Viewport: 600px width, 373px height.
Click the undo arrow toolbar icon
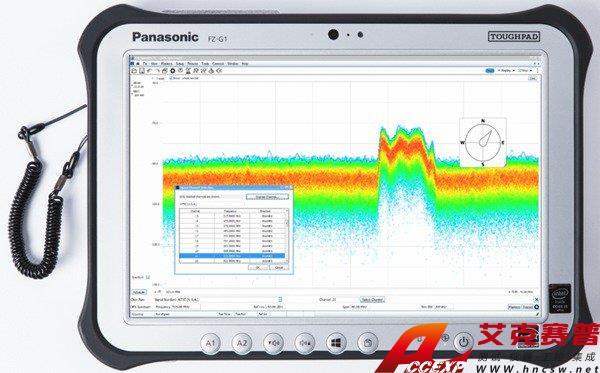[149, 71]
